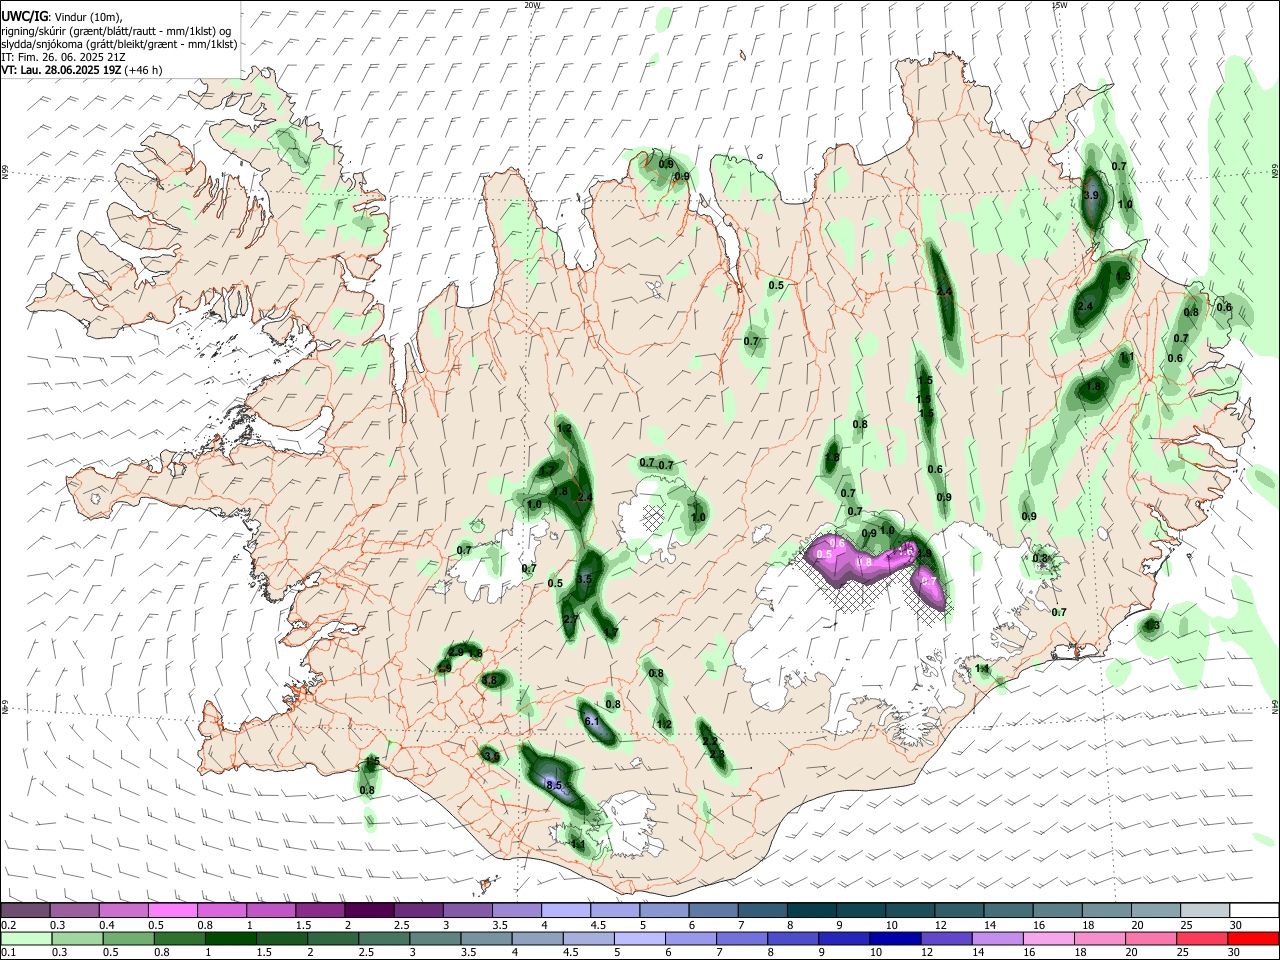Click the '3.9' precipitation value in the northeast
Screen dimensions: 1280x960
pyautogui.click(x=1091, y=195)
